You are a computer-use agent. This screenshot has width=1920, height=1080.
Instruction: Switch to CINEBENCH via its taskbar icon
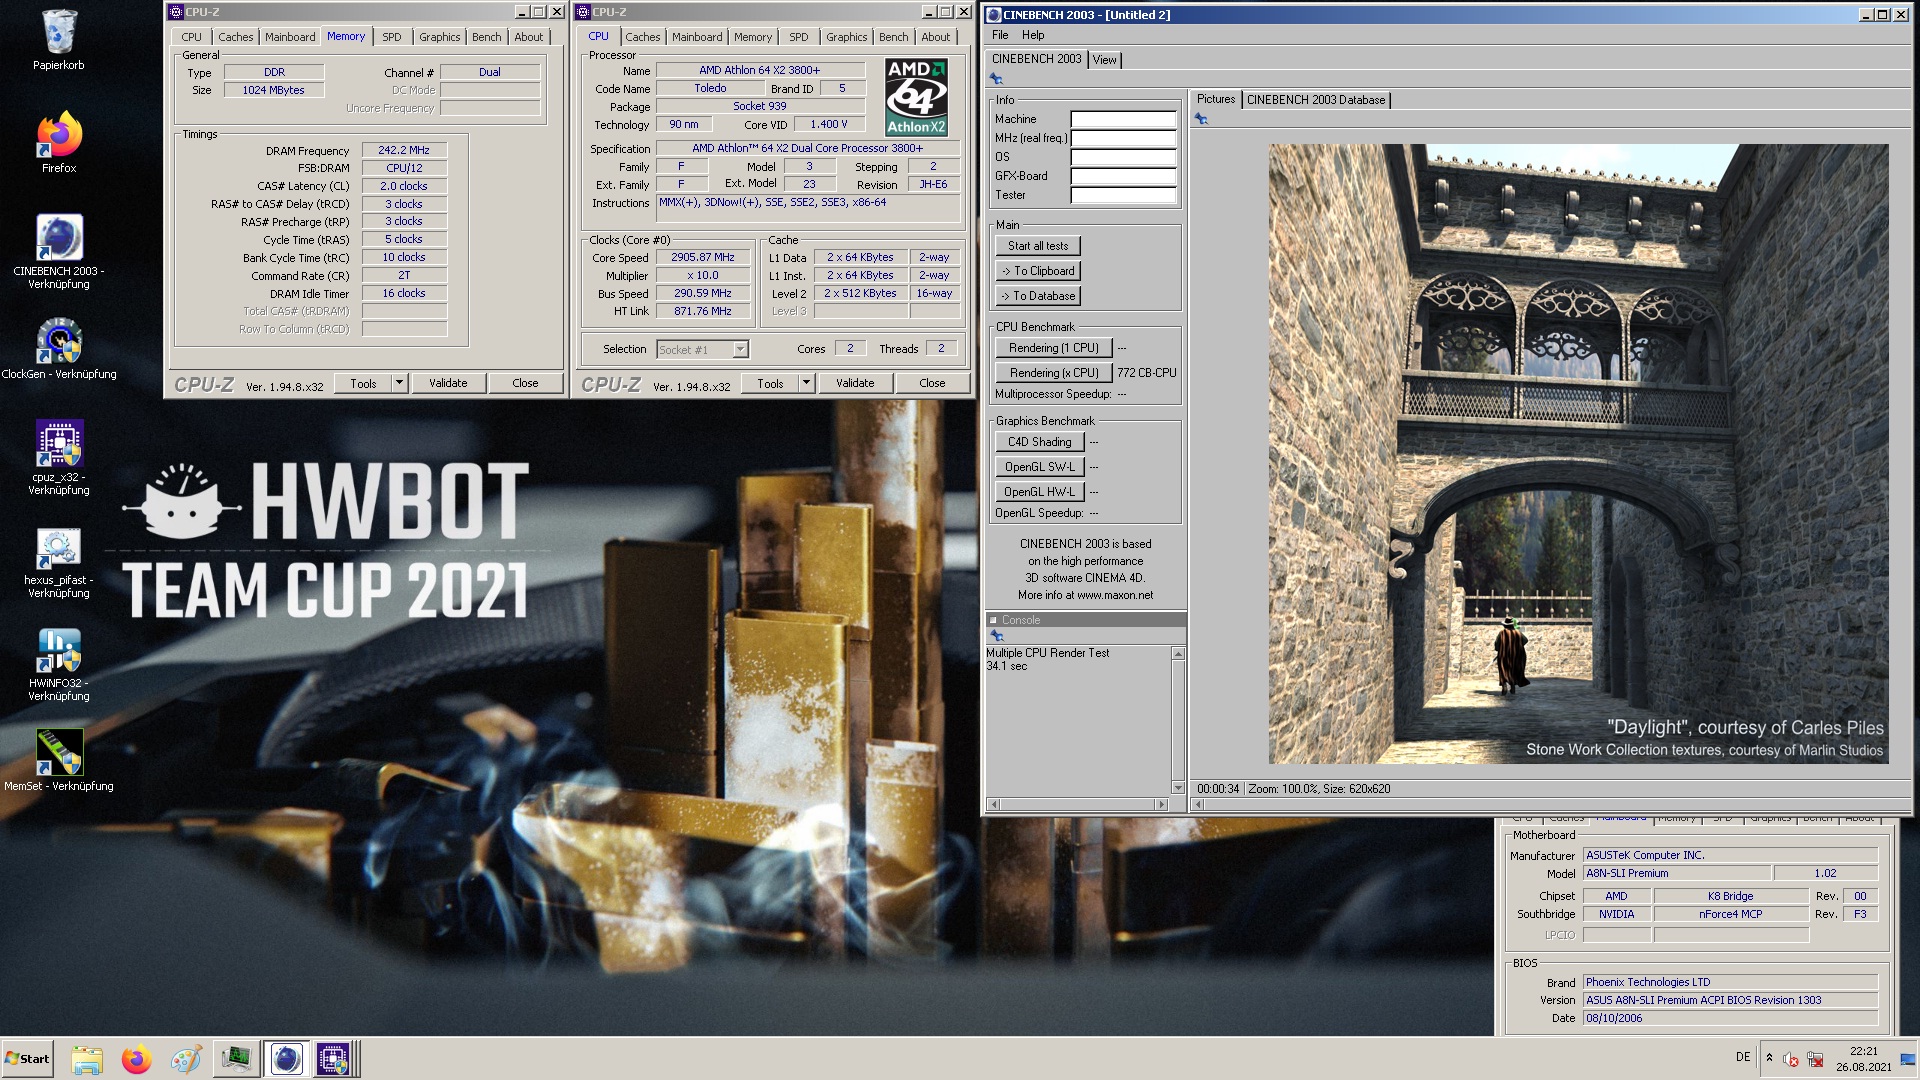click(x=286, y=1059)
